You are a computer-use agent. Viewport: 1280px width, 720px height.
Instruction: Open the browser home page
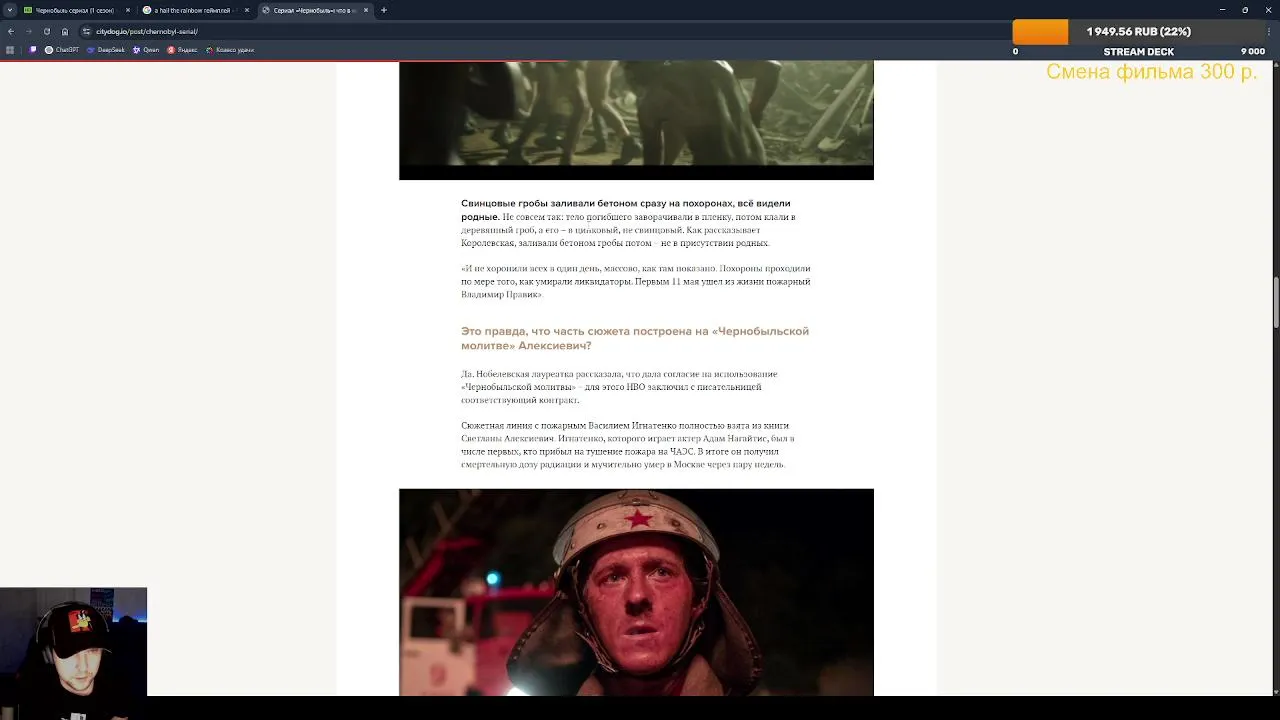65,31
